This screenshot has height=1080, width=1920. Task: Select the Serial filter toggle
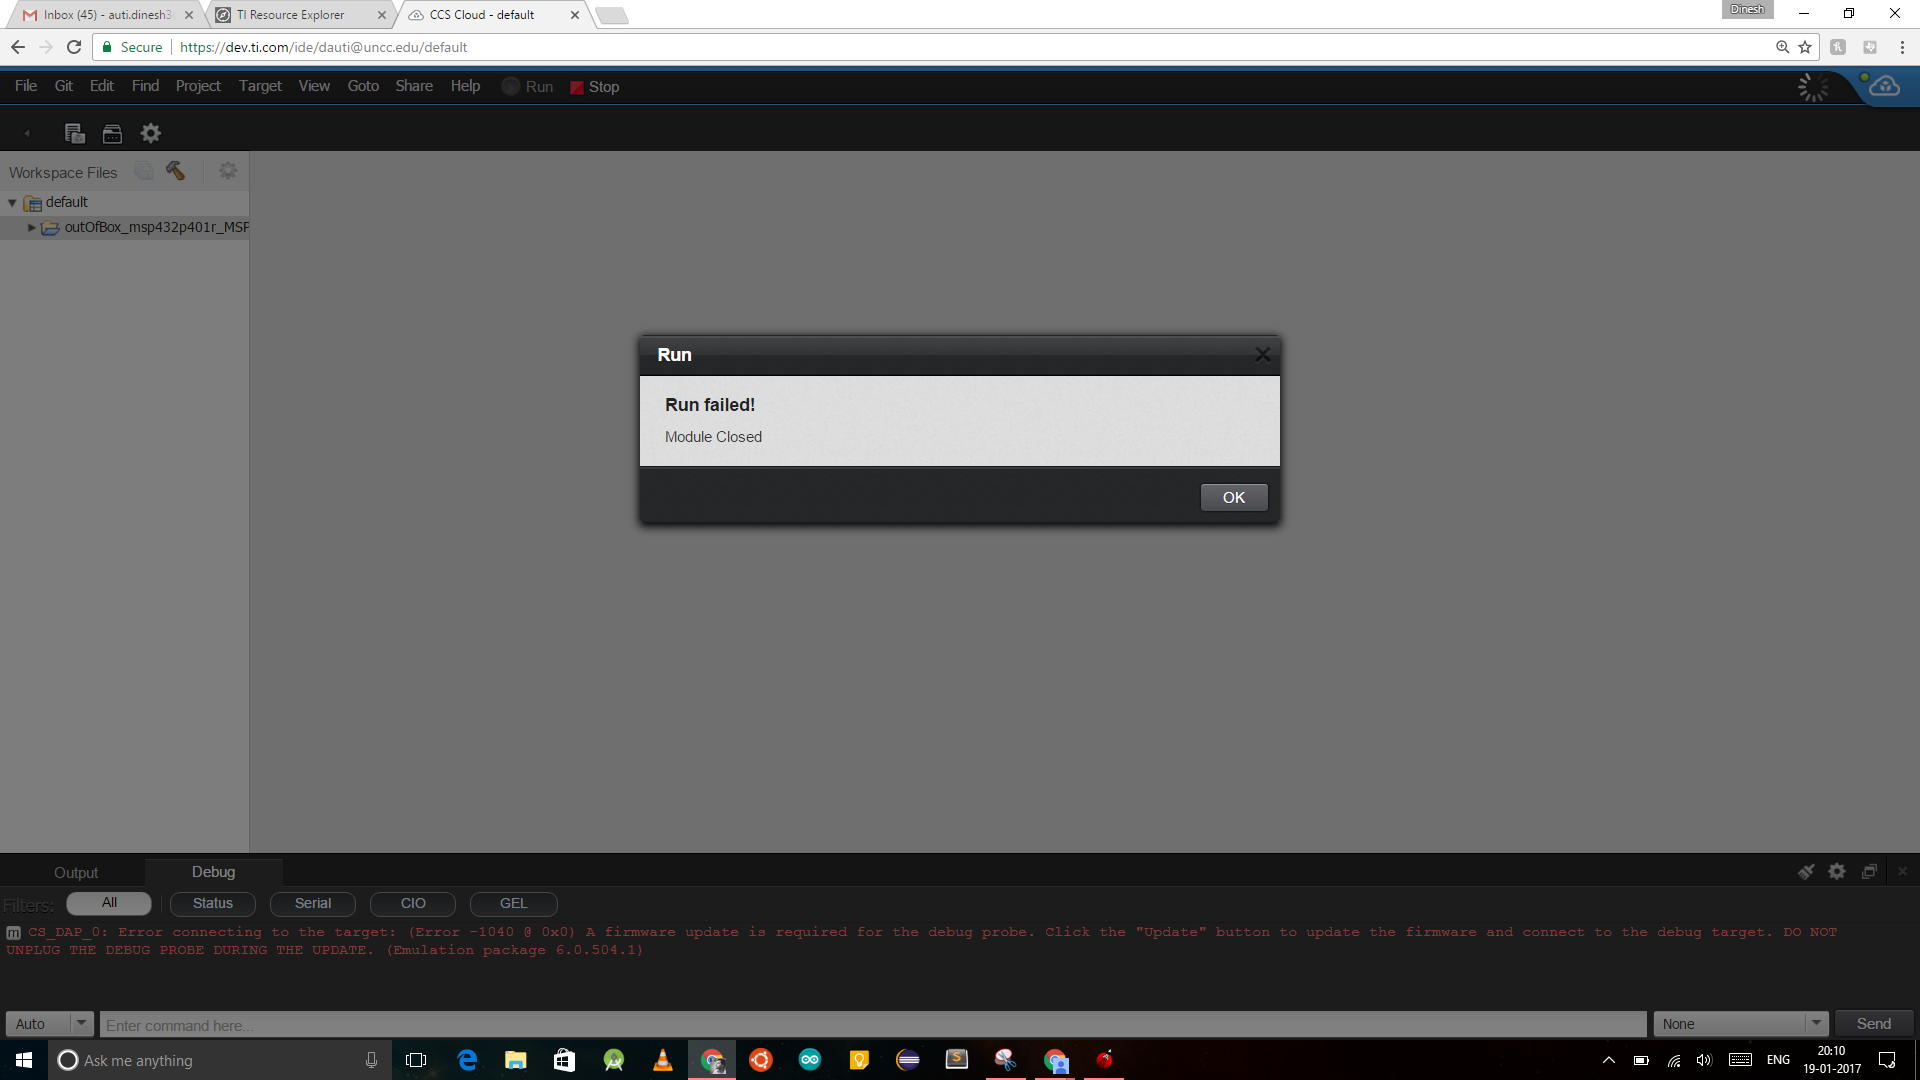313,903
